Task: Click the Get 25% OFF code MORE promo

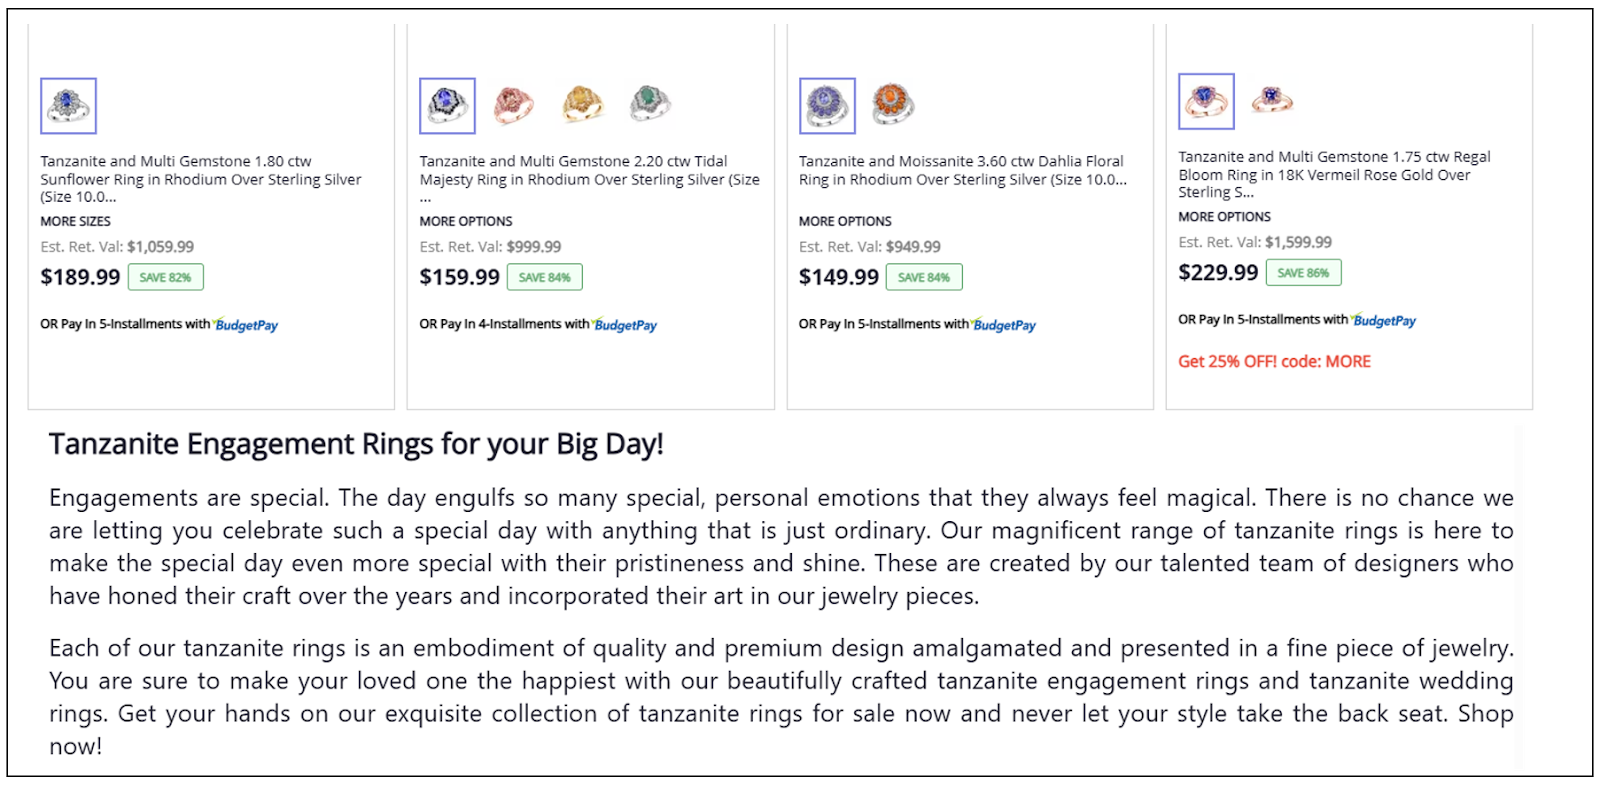Action: 1274,362
